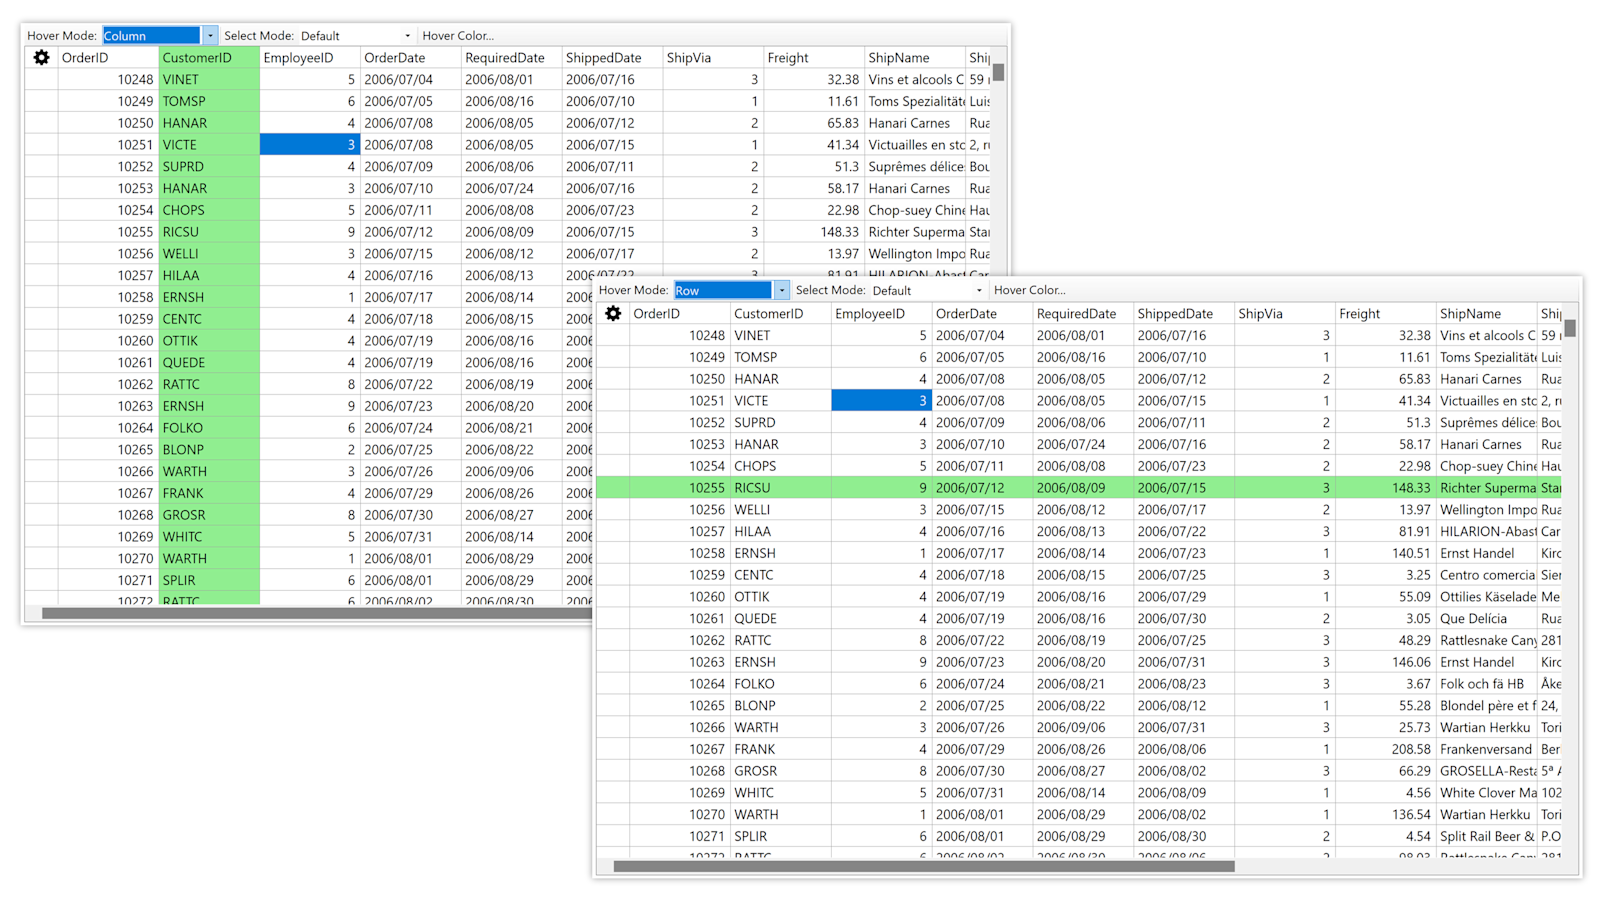Click the gear icon in the back grid

[x=41, y=58]
